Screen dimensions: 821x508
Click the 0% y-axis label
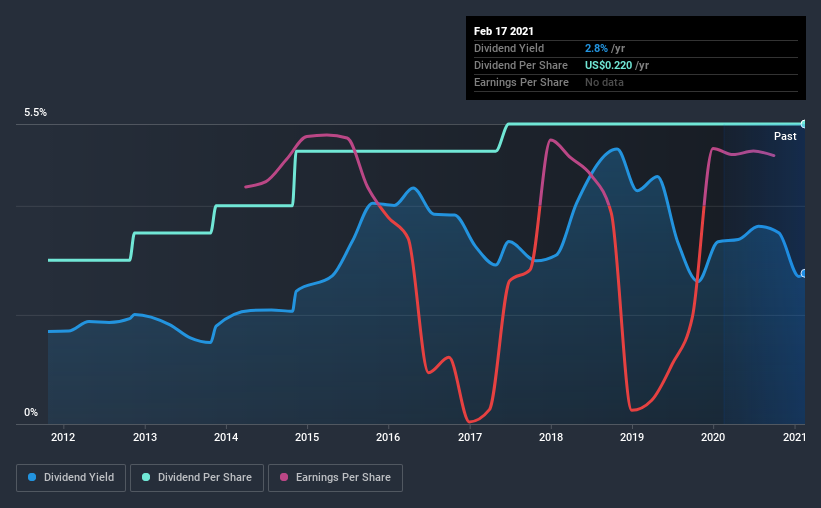31,413
